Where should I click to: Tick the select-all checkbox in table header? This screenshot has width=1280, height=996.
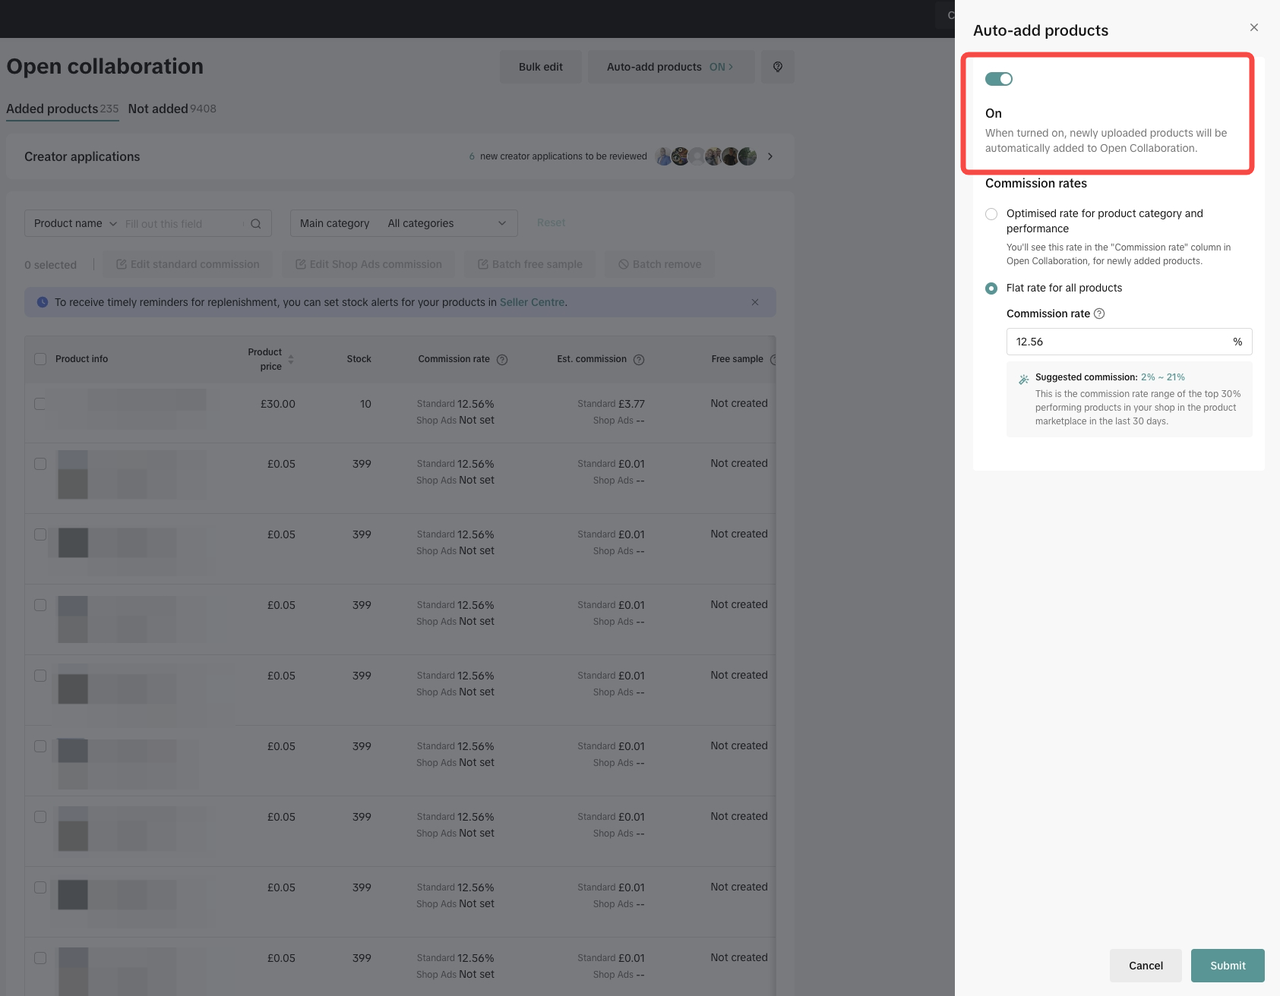click(x=40, y=359)
